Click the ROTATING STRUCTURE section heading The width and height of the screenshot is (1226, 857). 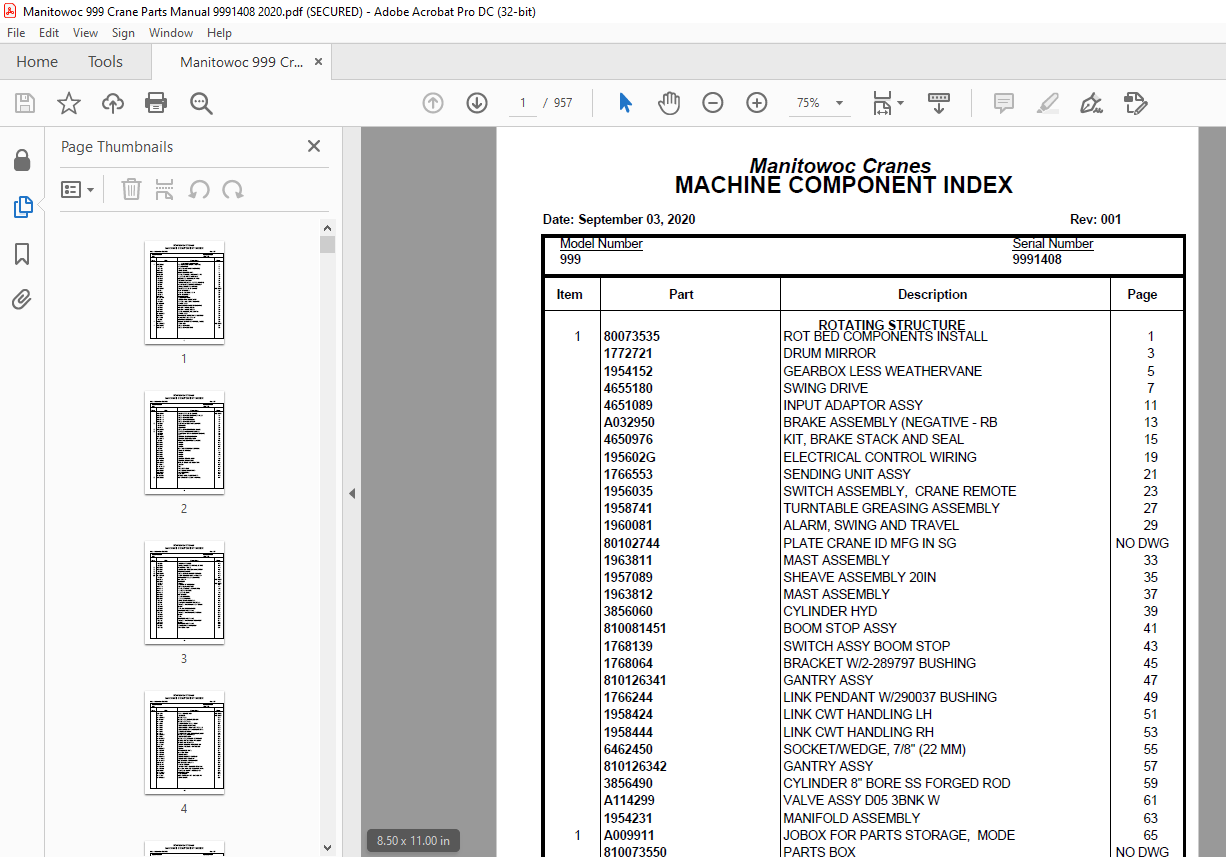click(892, 324)
